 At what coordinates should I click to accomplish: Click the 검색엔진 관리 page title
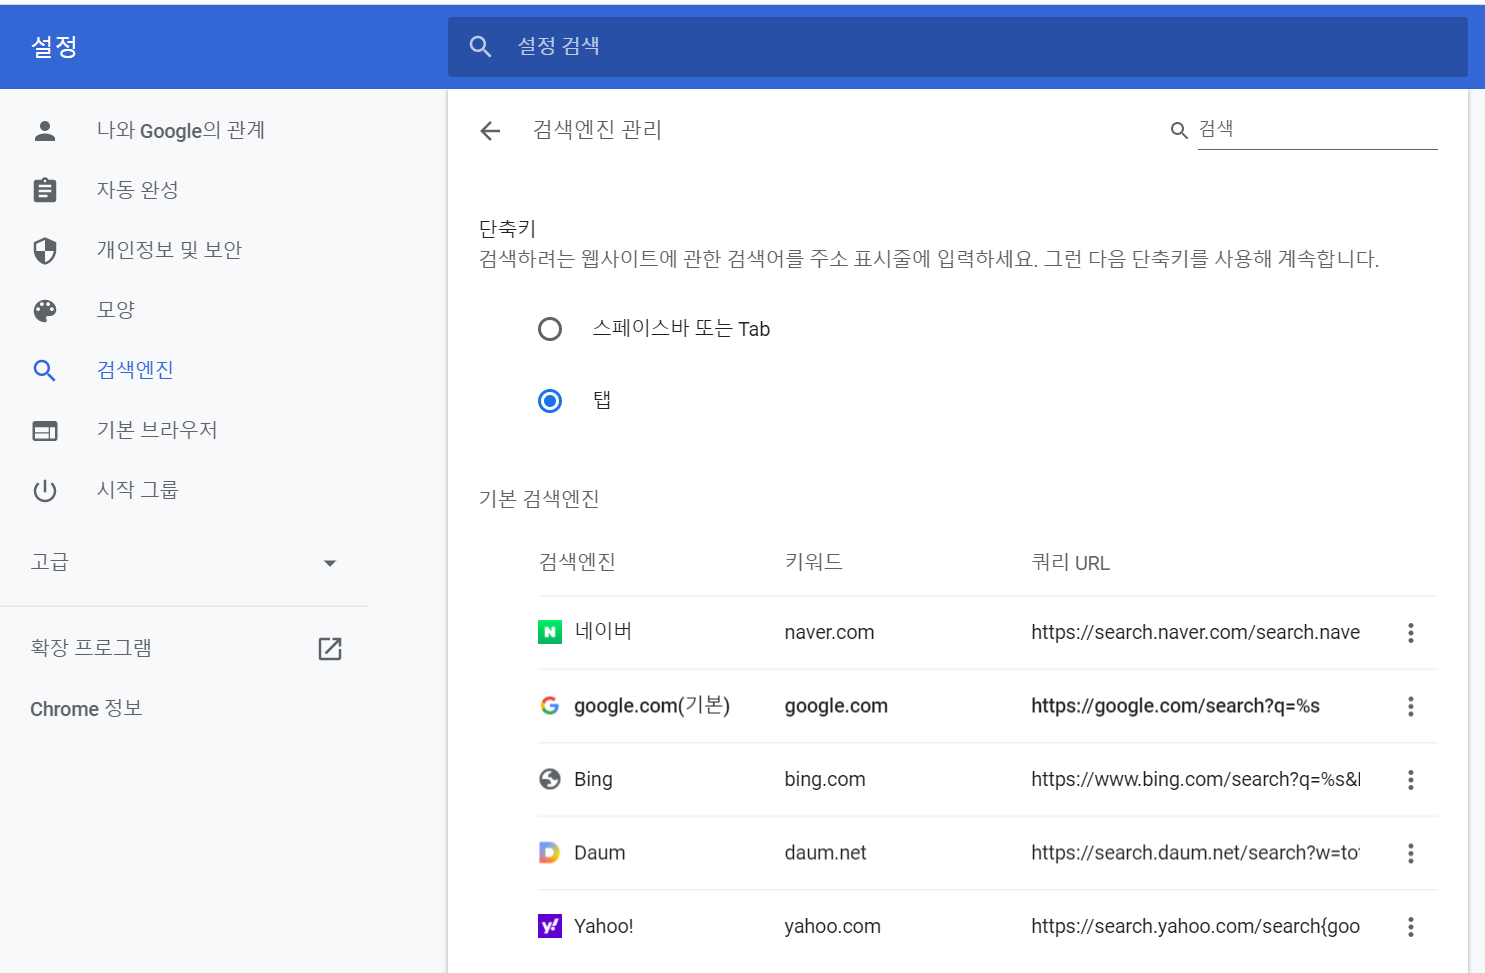tap(597, 130)
